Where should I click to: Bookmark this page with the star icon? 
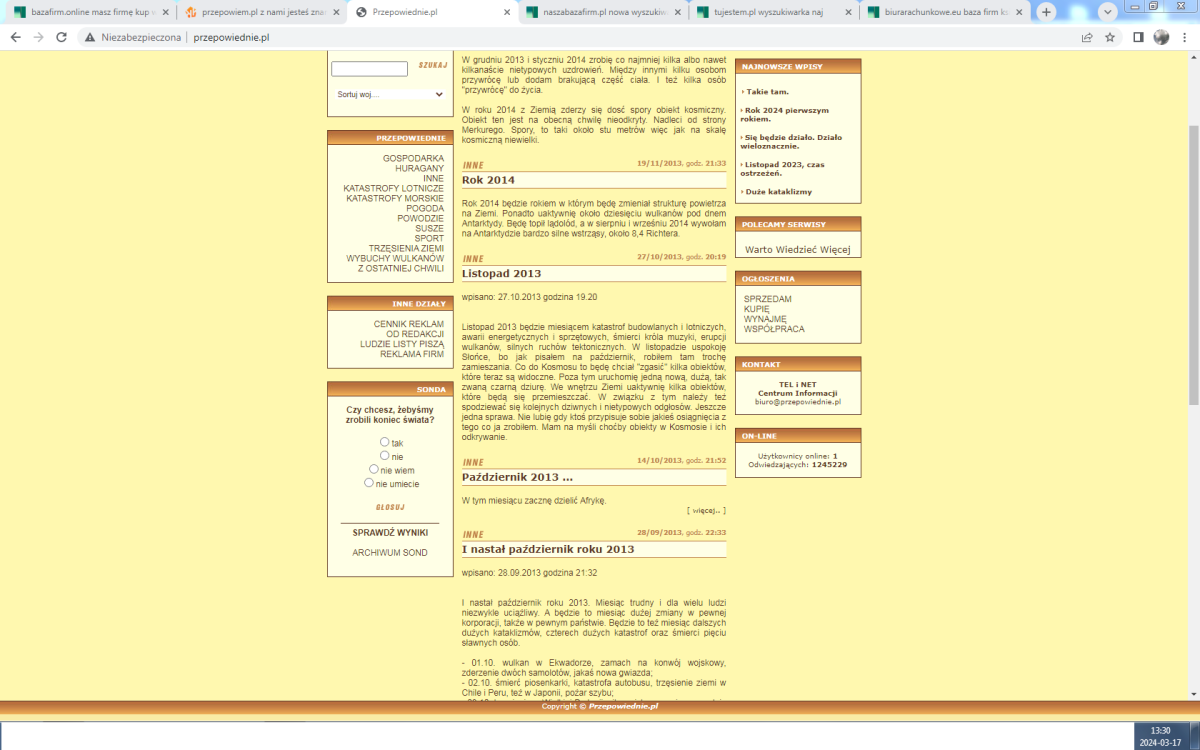(x=1111, y=37)
